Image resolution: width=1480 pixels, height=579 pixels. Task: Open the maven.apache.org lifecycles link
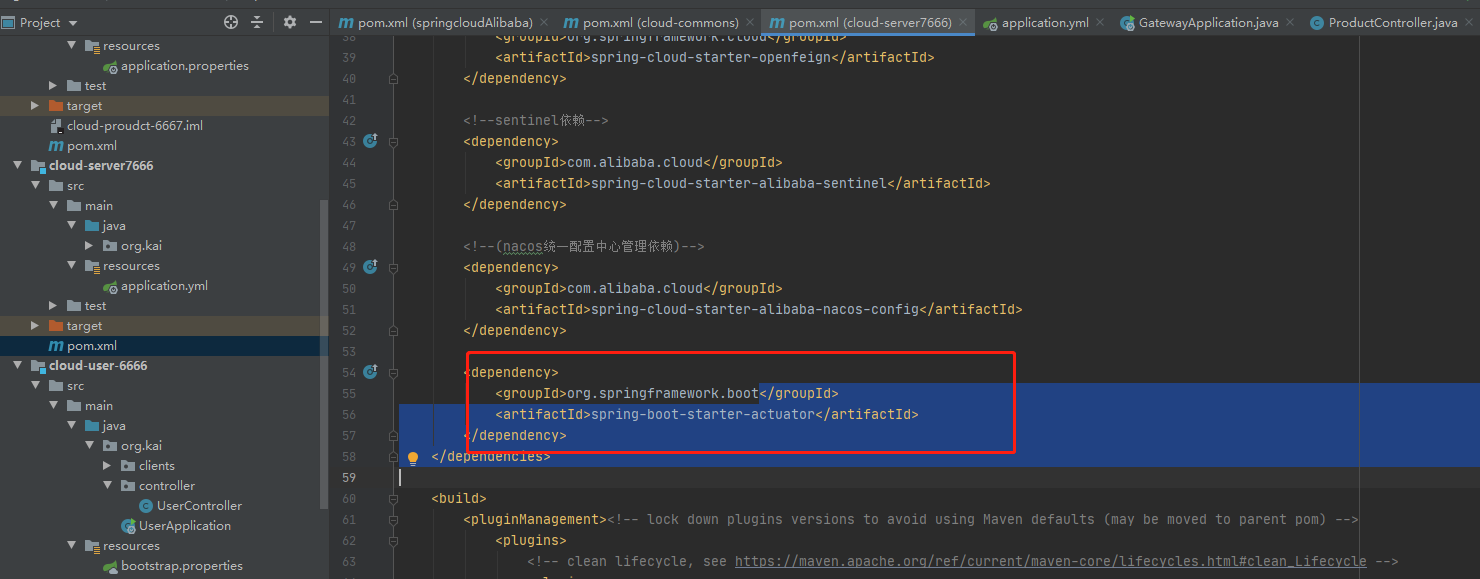pos(1050,561)
